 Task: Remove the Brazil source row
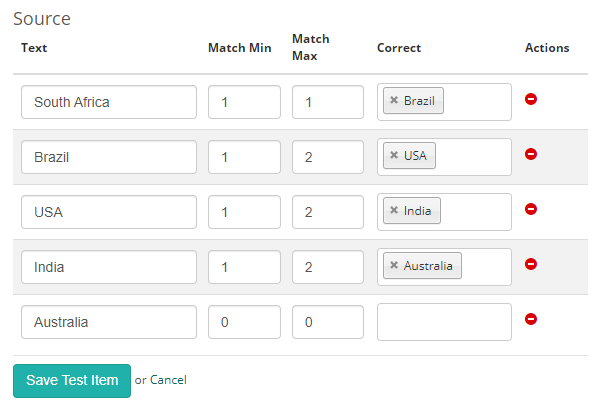pos(531,154)
